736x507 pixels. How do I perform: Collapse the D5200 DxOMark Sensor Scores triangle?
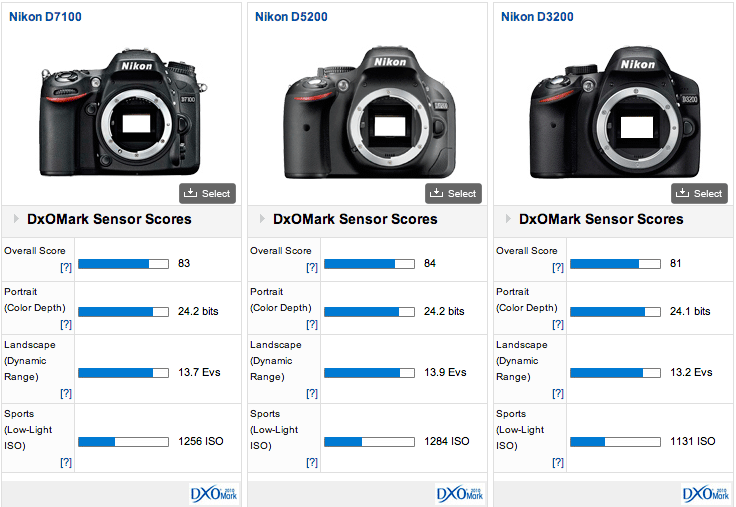[x=262, y=219]
